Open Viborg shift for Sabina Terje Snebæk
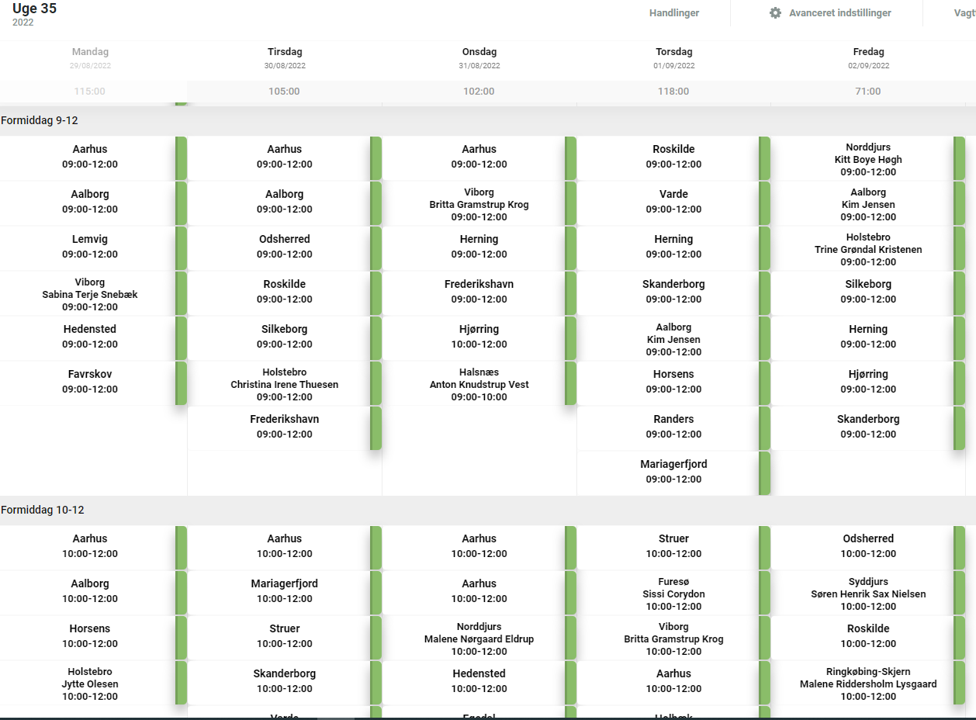 (90, 294)
